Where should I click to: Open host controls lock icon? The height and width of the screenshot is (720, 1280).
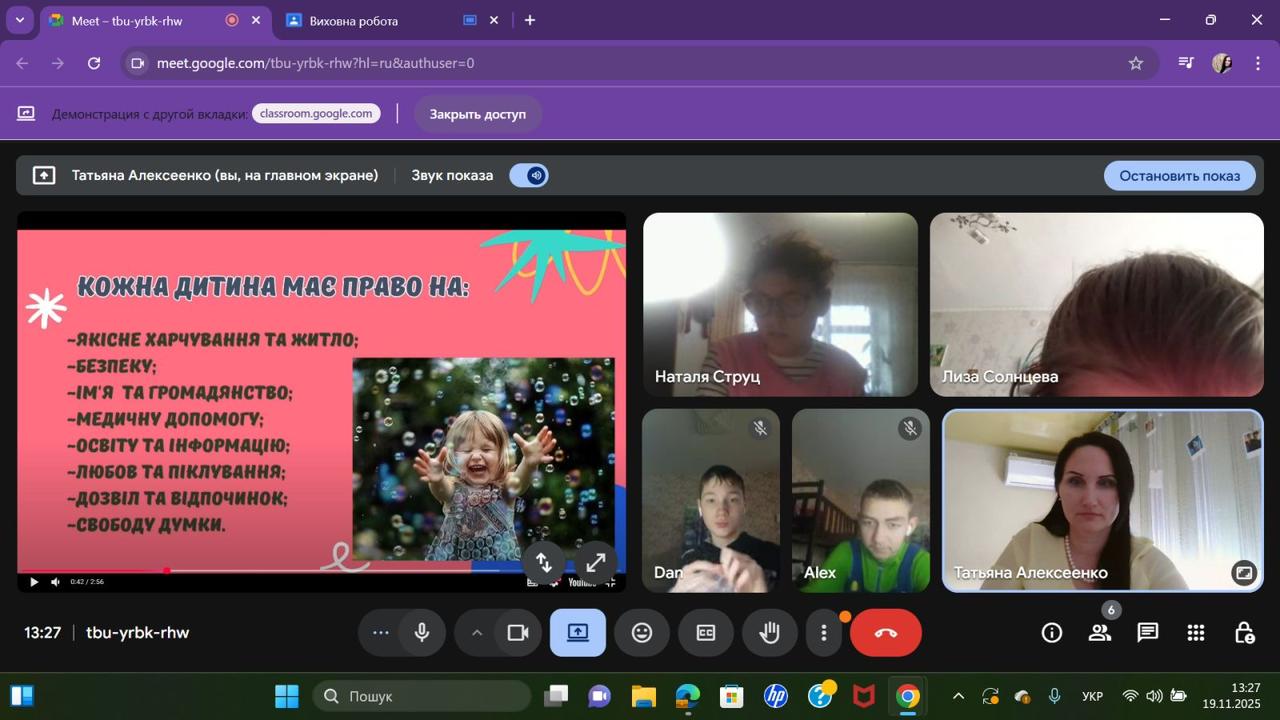click(x=1243, y=632)
